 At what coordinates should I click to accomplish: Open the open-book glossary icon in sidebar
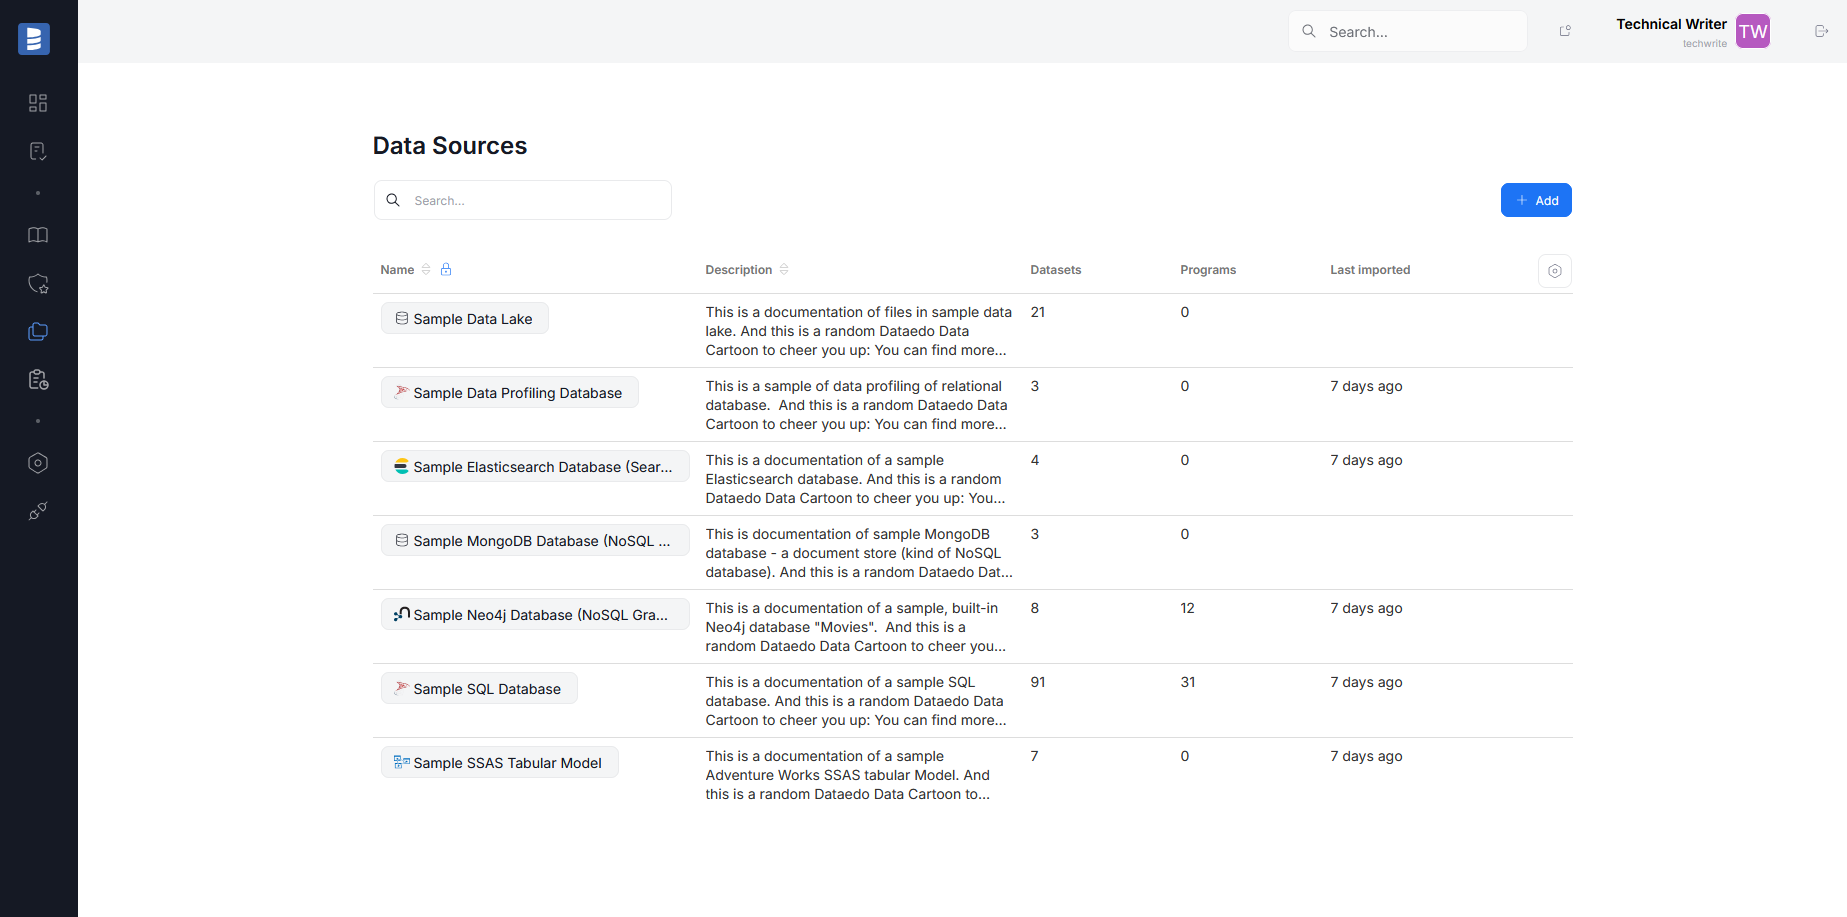[x=38, y=235]
